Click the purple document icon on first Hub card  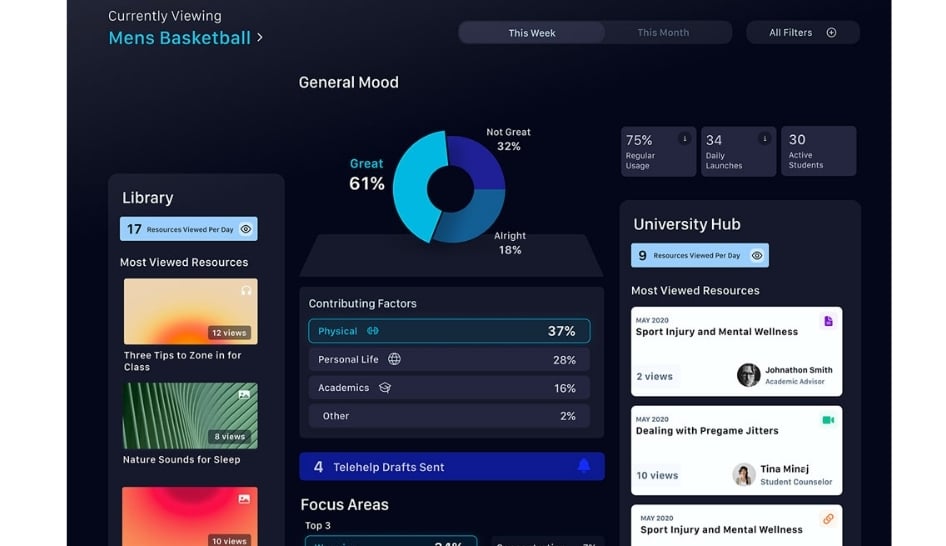click(828, 321)
